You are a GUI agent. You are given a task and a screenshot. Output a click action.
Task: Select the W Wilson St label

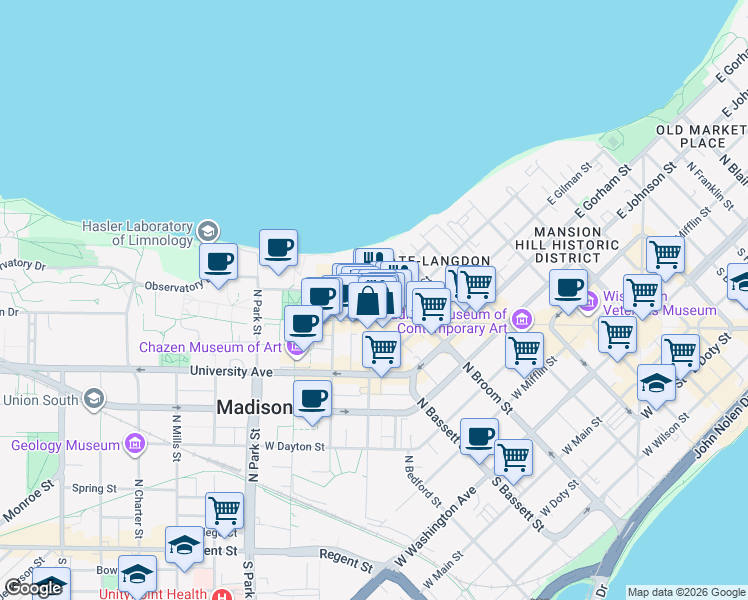[x=666, y=434]
